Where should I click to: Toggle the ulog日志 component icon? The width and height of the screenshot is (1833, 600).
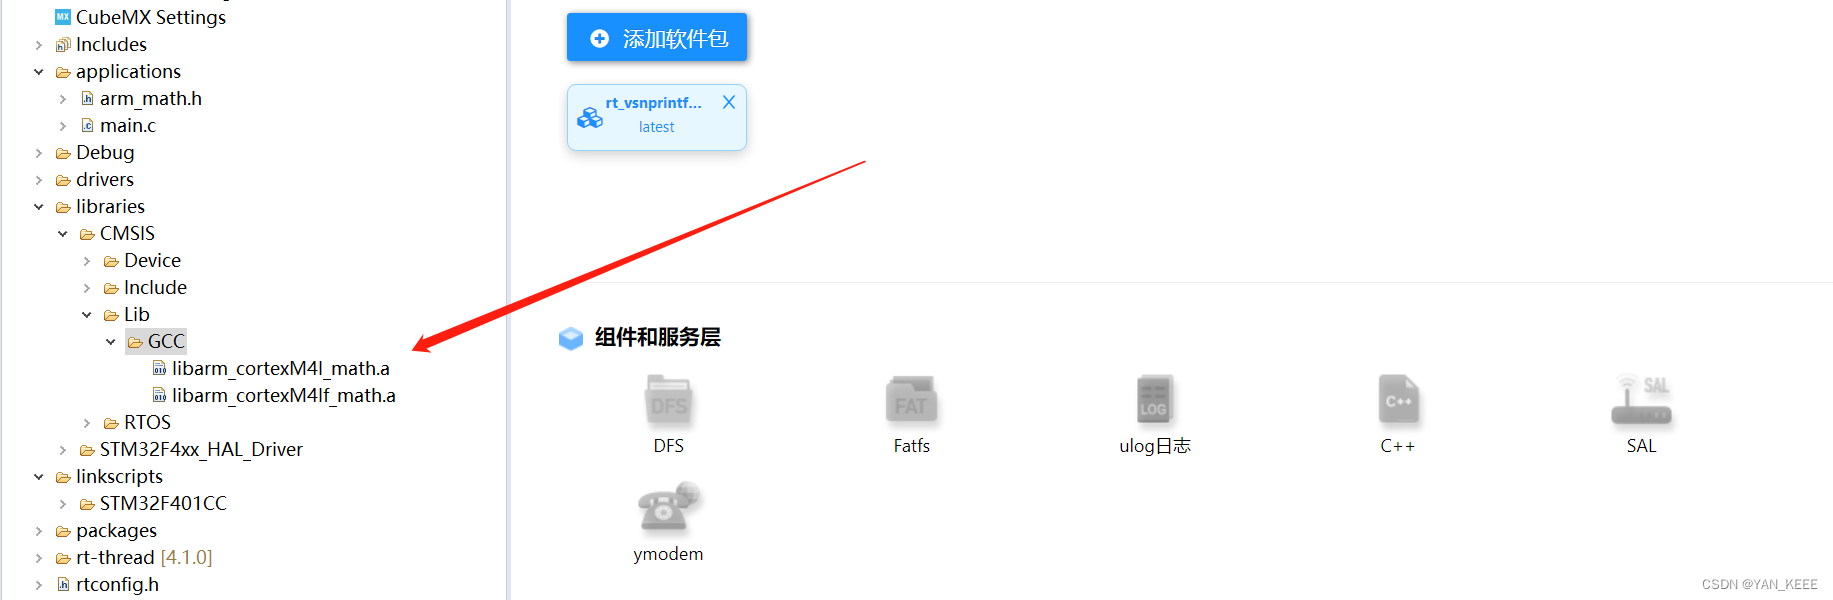pos(1154,401)
